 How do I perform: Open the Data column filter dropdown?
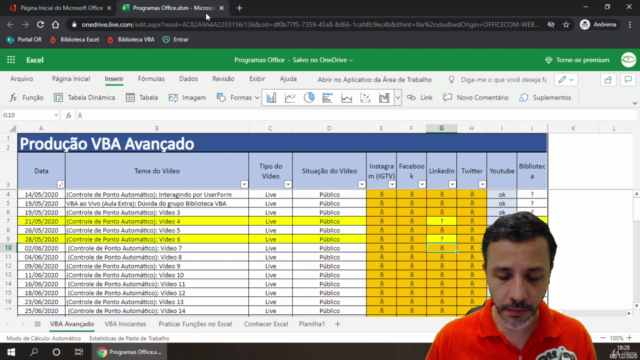tap(60, 184)
